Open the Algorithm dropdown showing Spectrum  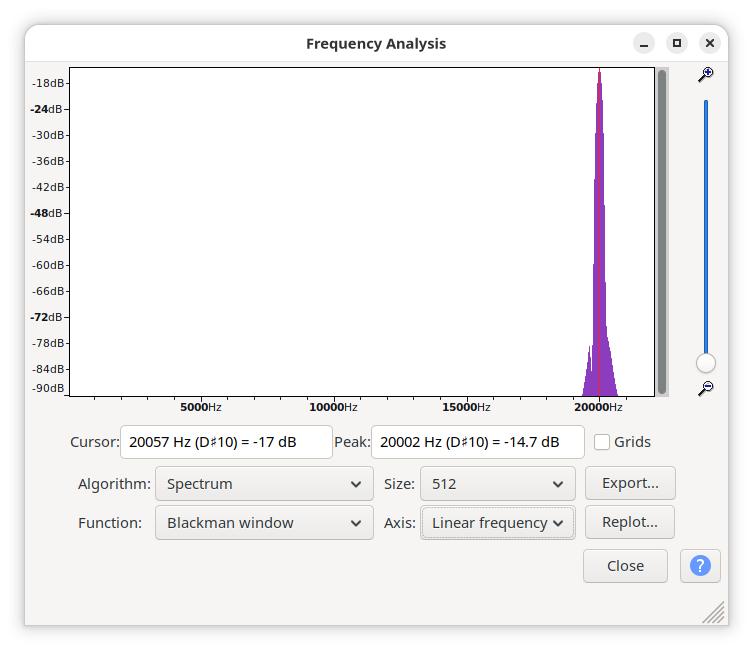coord(264,484)
